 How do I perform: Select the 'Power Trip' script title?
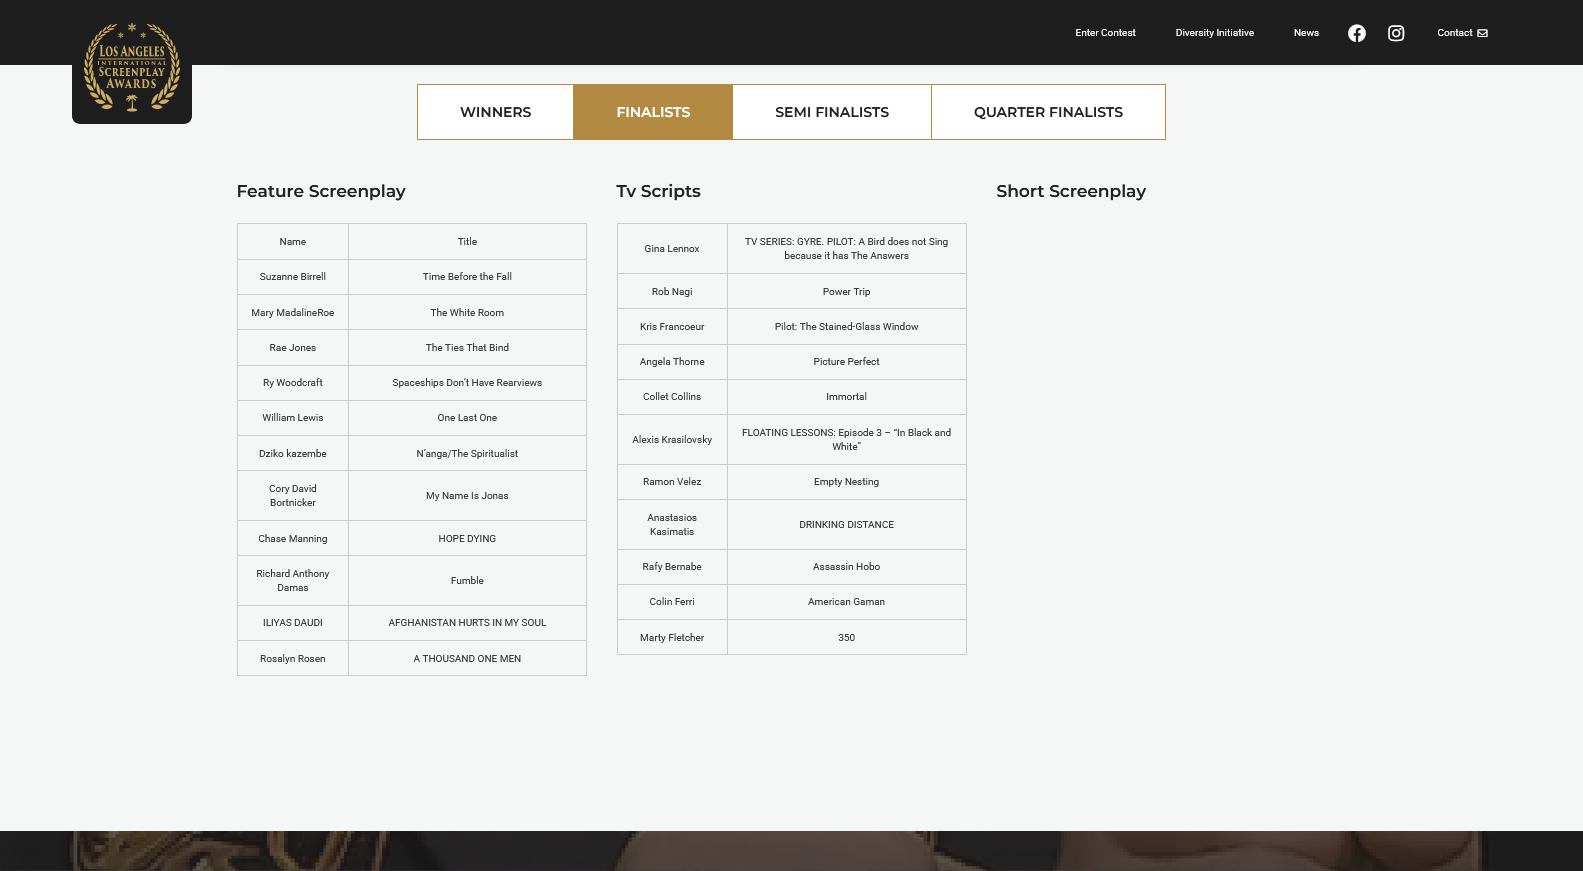pos(846,292)
